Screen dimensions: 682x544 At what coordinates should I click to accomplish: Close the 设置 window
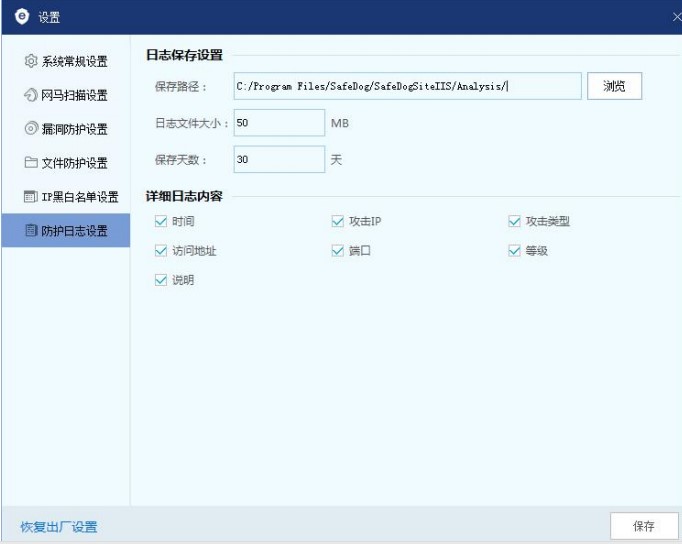point(677,17)
